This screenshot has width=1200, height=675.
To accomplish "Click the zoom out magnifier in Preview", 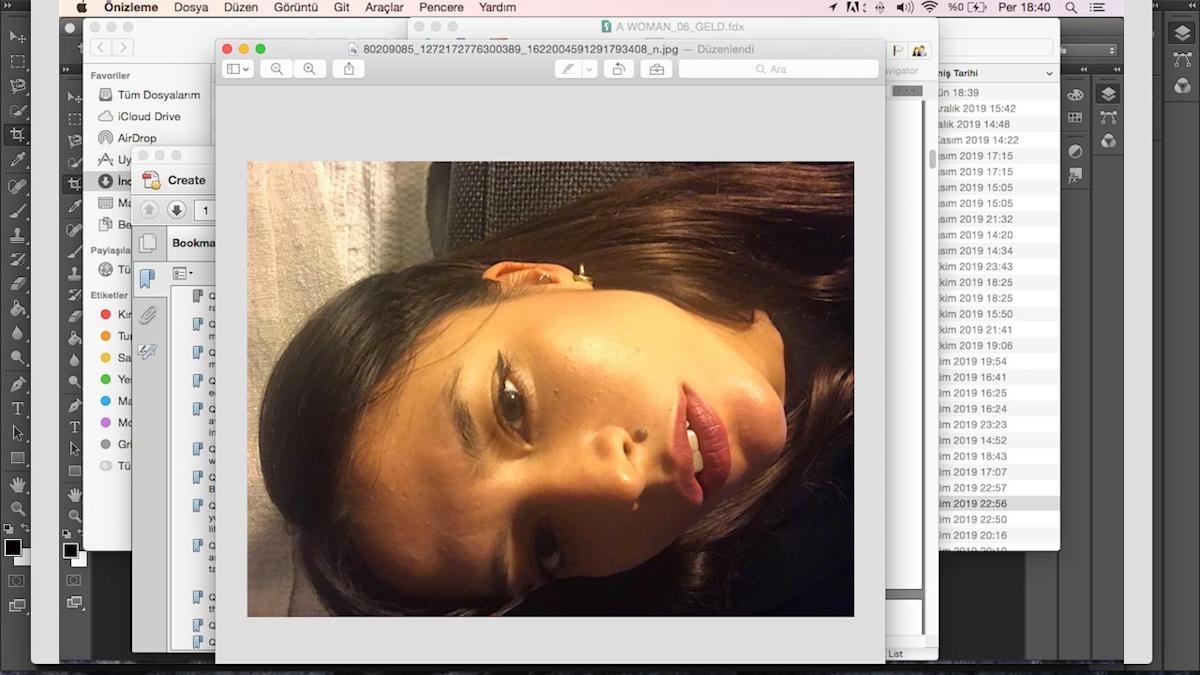I will [x=276, y=69].
